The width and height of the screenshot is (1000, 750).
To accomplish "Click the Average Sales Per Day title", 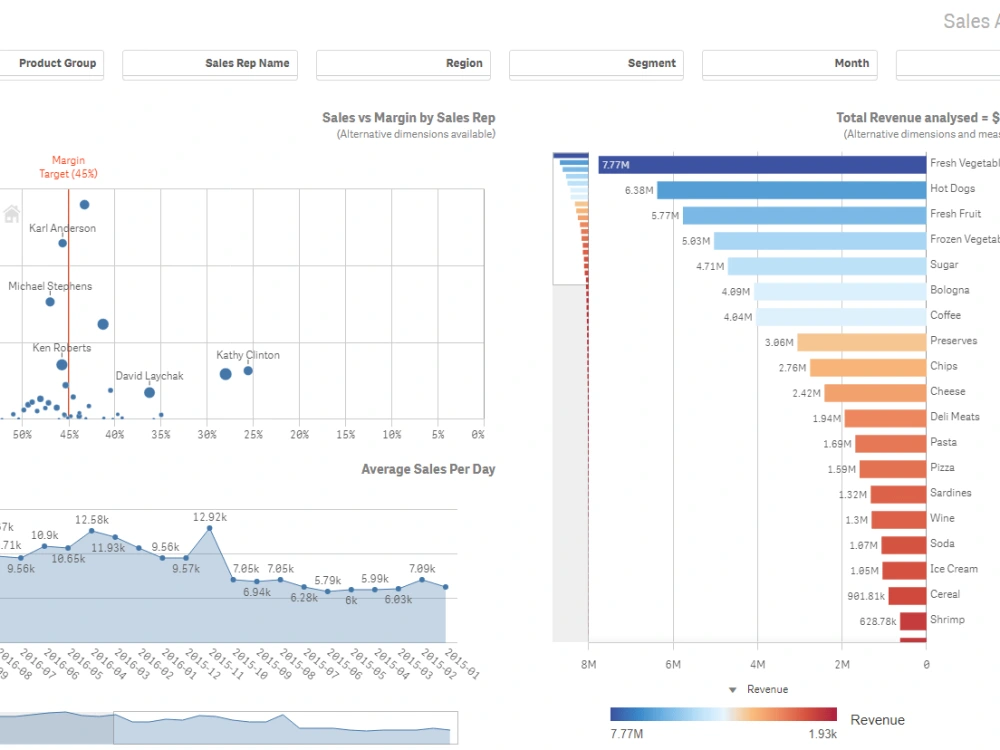I will pyautogui.click(x=428, y=468).
